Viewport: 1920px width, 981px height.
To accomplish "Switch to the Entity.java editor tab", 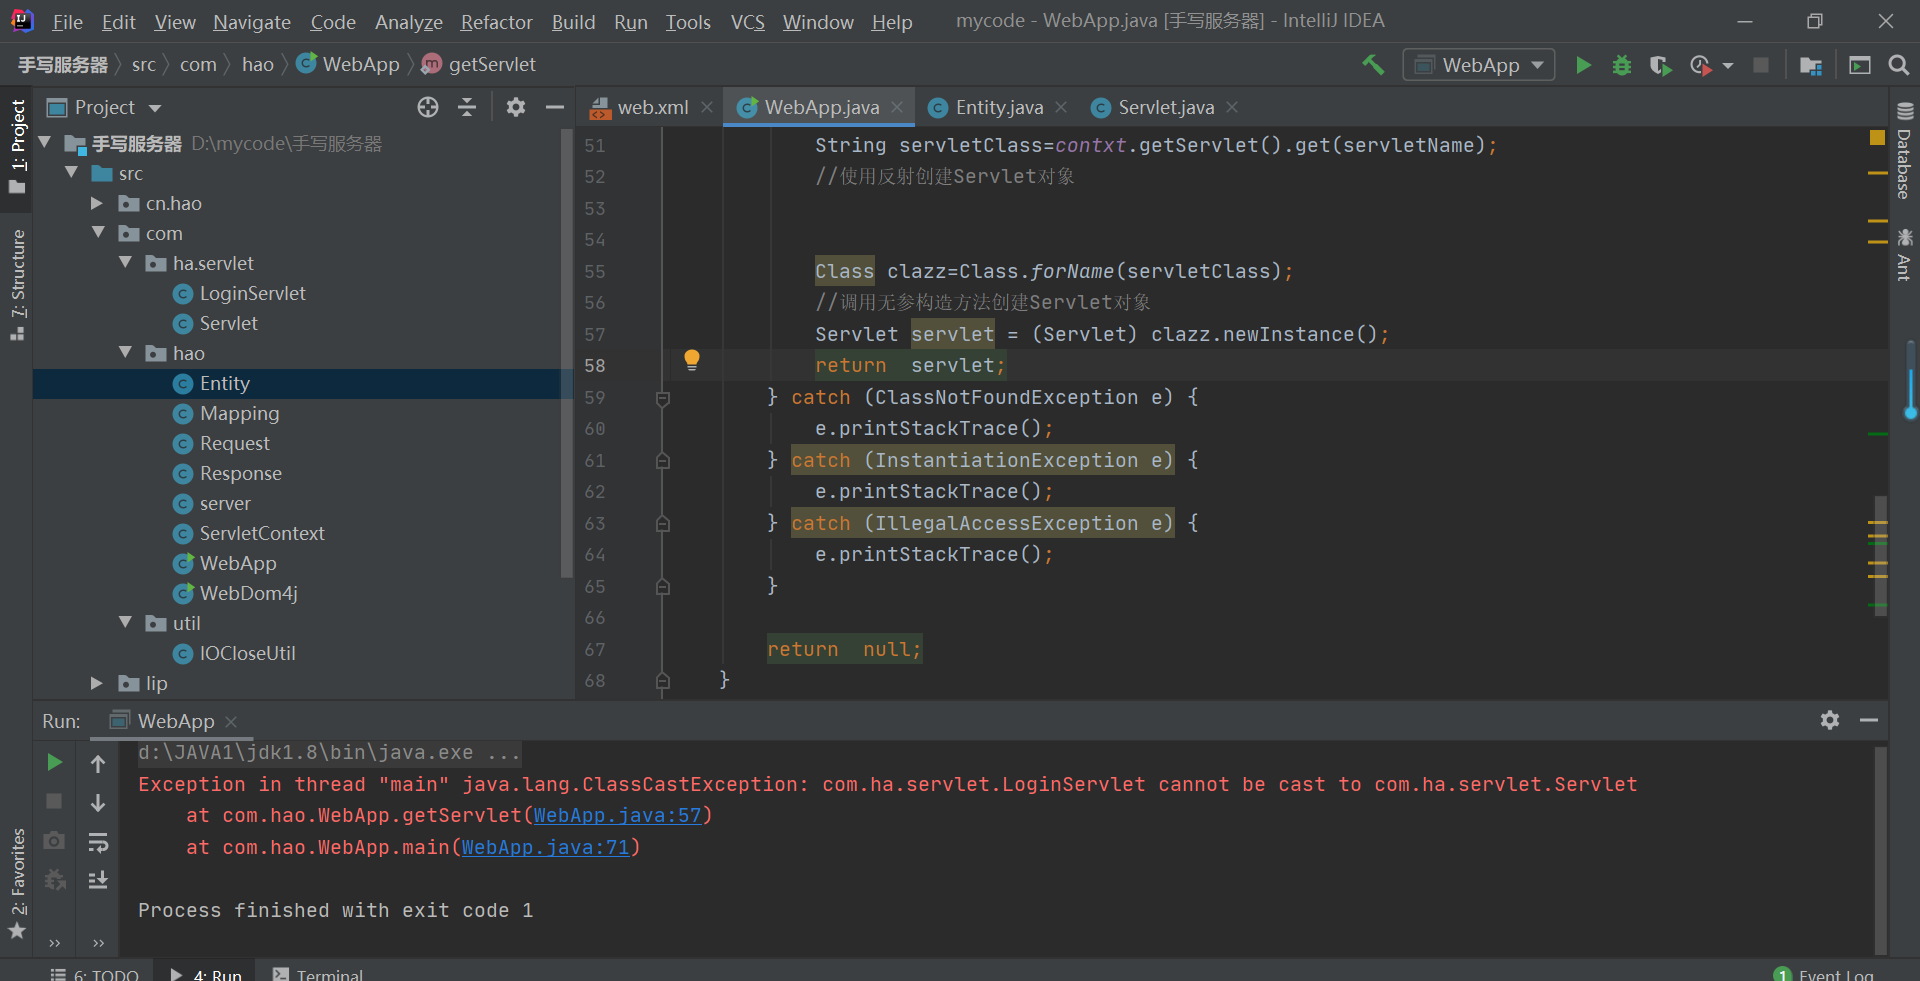I will [x=999, y=107].
